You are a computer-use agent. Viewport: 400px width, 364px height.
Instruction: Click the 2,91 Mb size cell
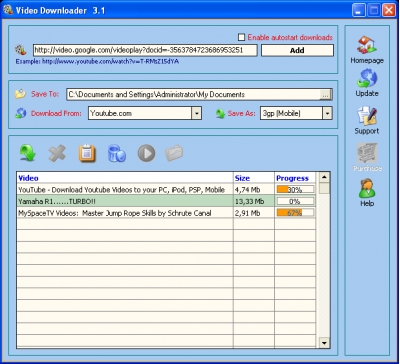(x=254, y=213)
